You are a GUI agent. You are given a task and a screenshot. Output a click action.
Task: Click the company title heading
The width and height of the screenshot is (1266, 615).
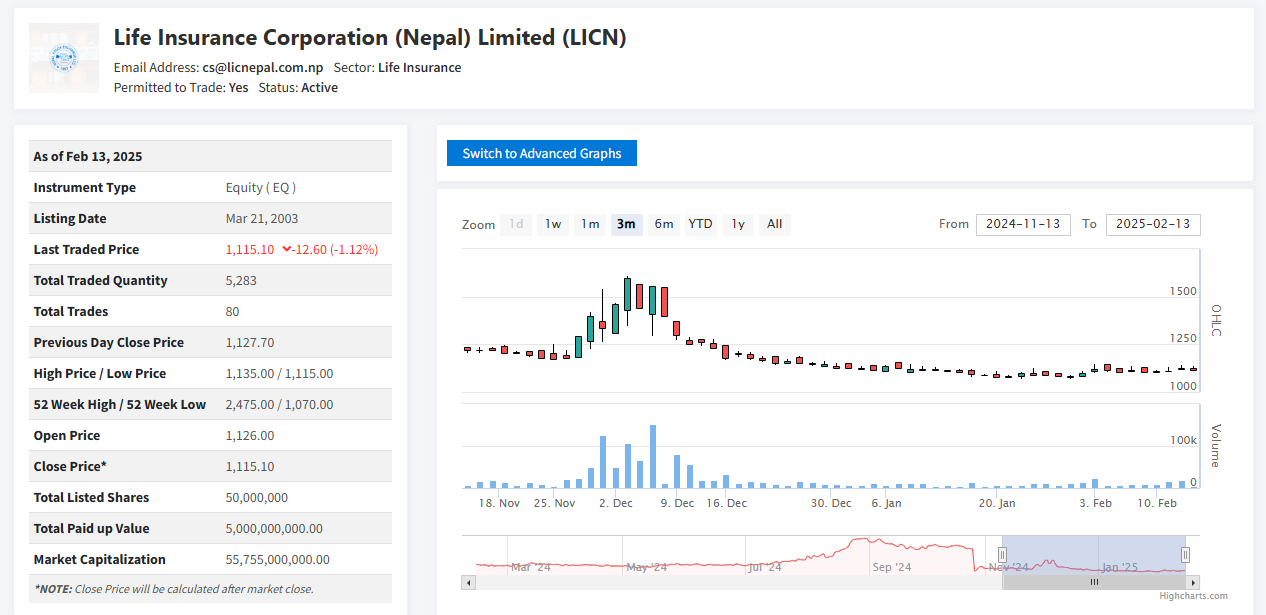click(x=370, y=38)
